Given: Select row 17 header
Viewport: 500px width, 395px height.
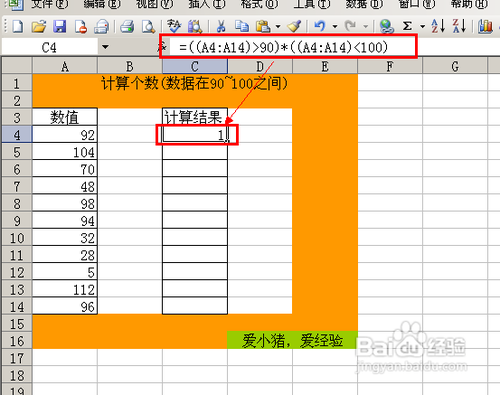Looking at the screenshot, I should point(17,358).
